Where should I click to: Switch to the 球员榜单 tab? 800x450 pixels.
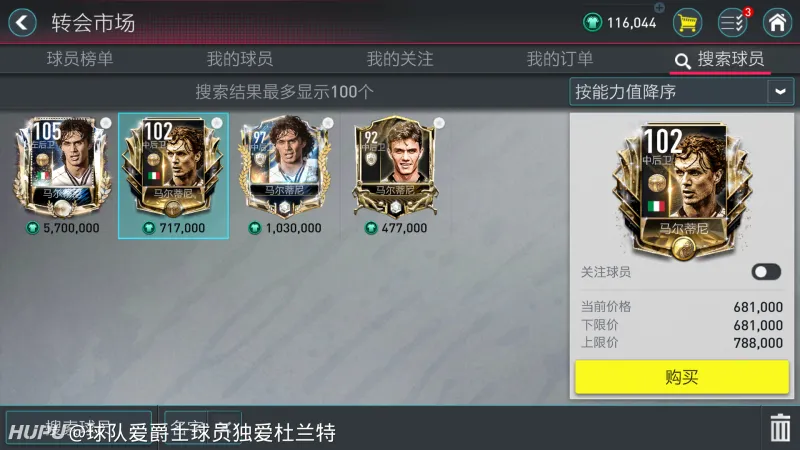coord(80,59)
